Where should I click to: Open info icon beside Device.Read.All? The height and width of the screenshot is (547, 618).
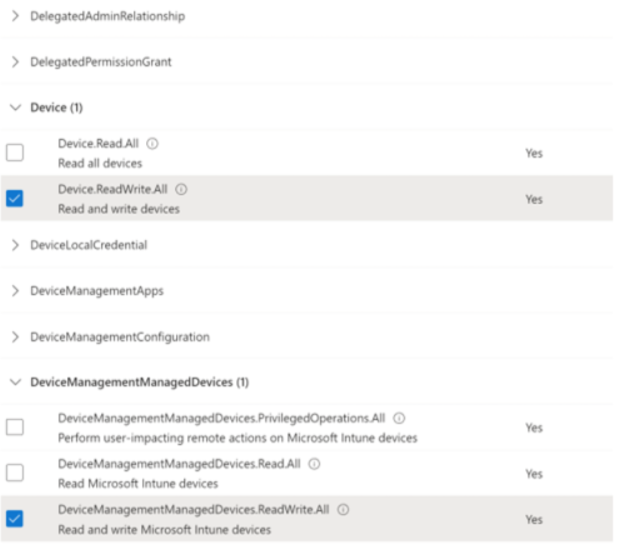(153, 144)
